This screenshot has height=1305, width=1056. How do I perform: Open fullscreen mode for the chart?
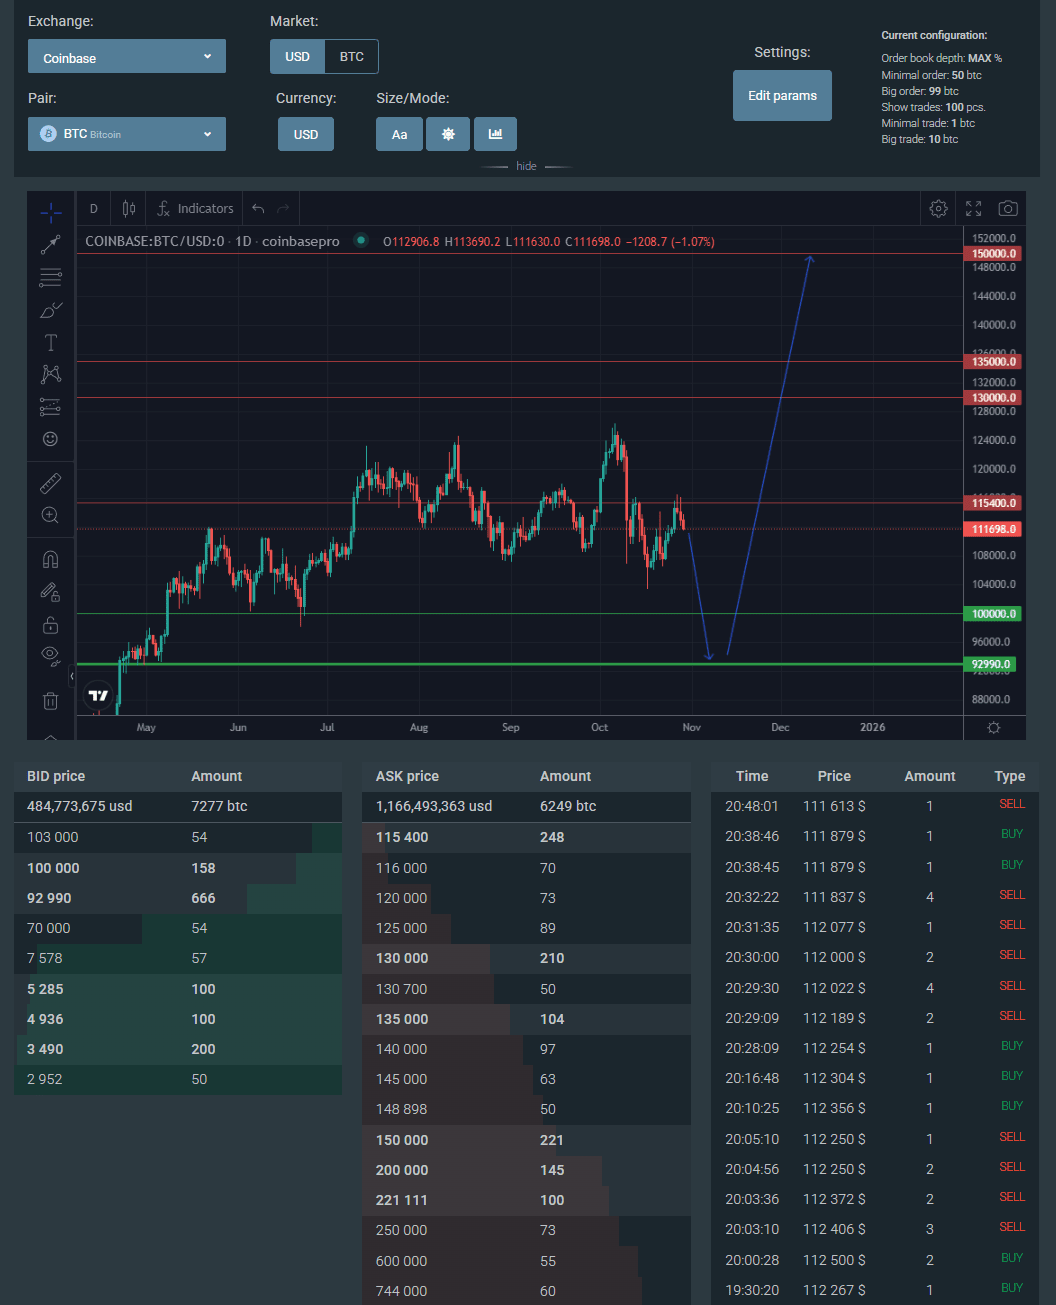[973, 208]
